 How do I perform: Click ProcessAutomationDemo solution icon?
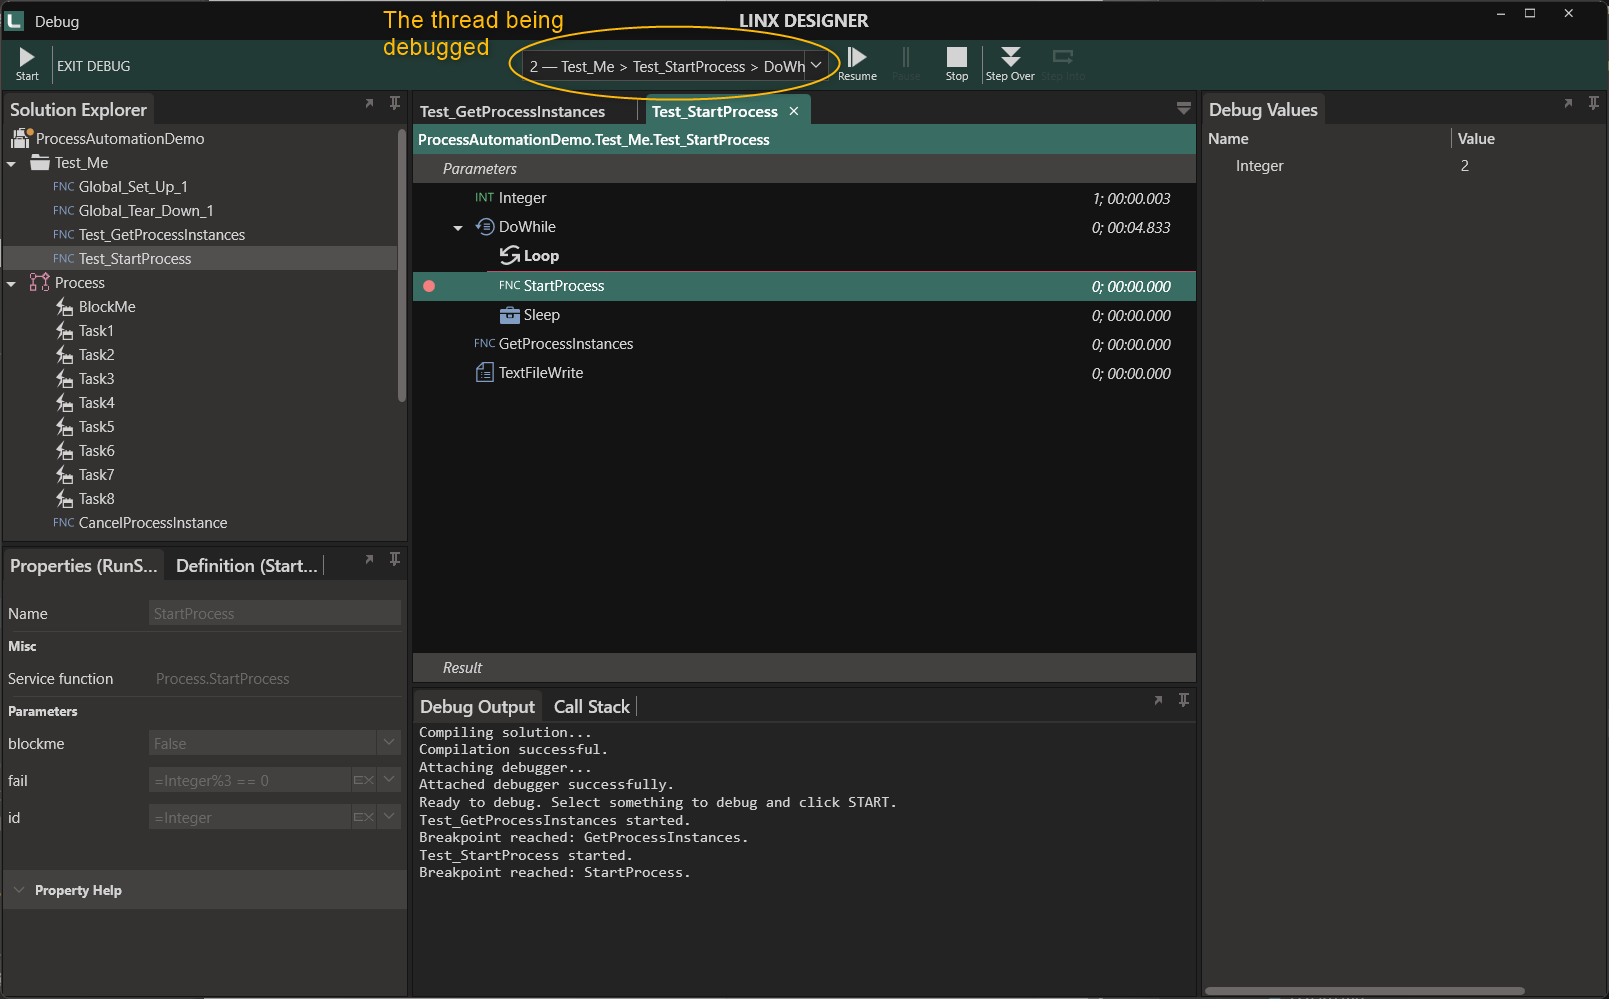[x=21, y=138]
